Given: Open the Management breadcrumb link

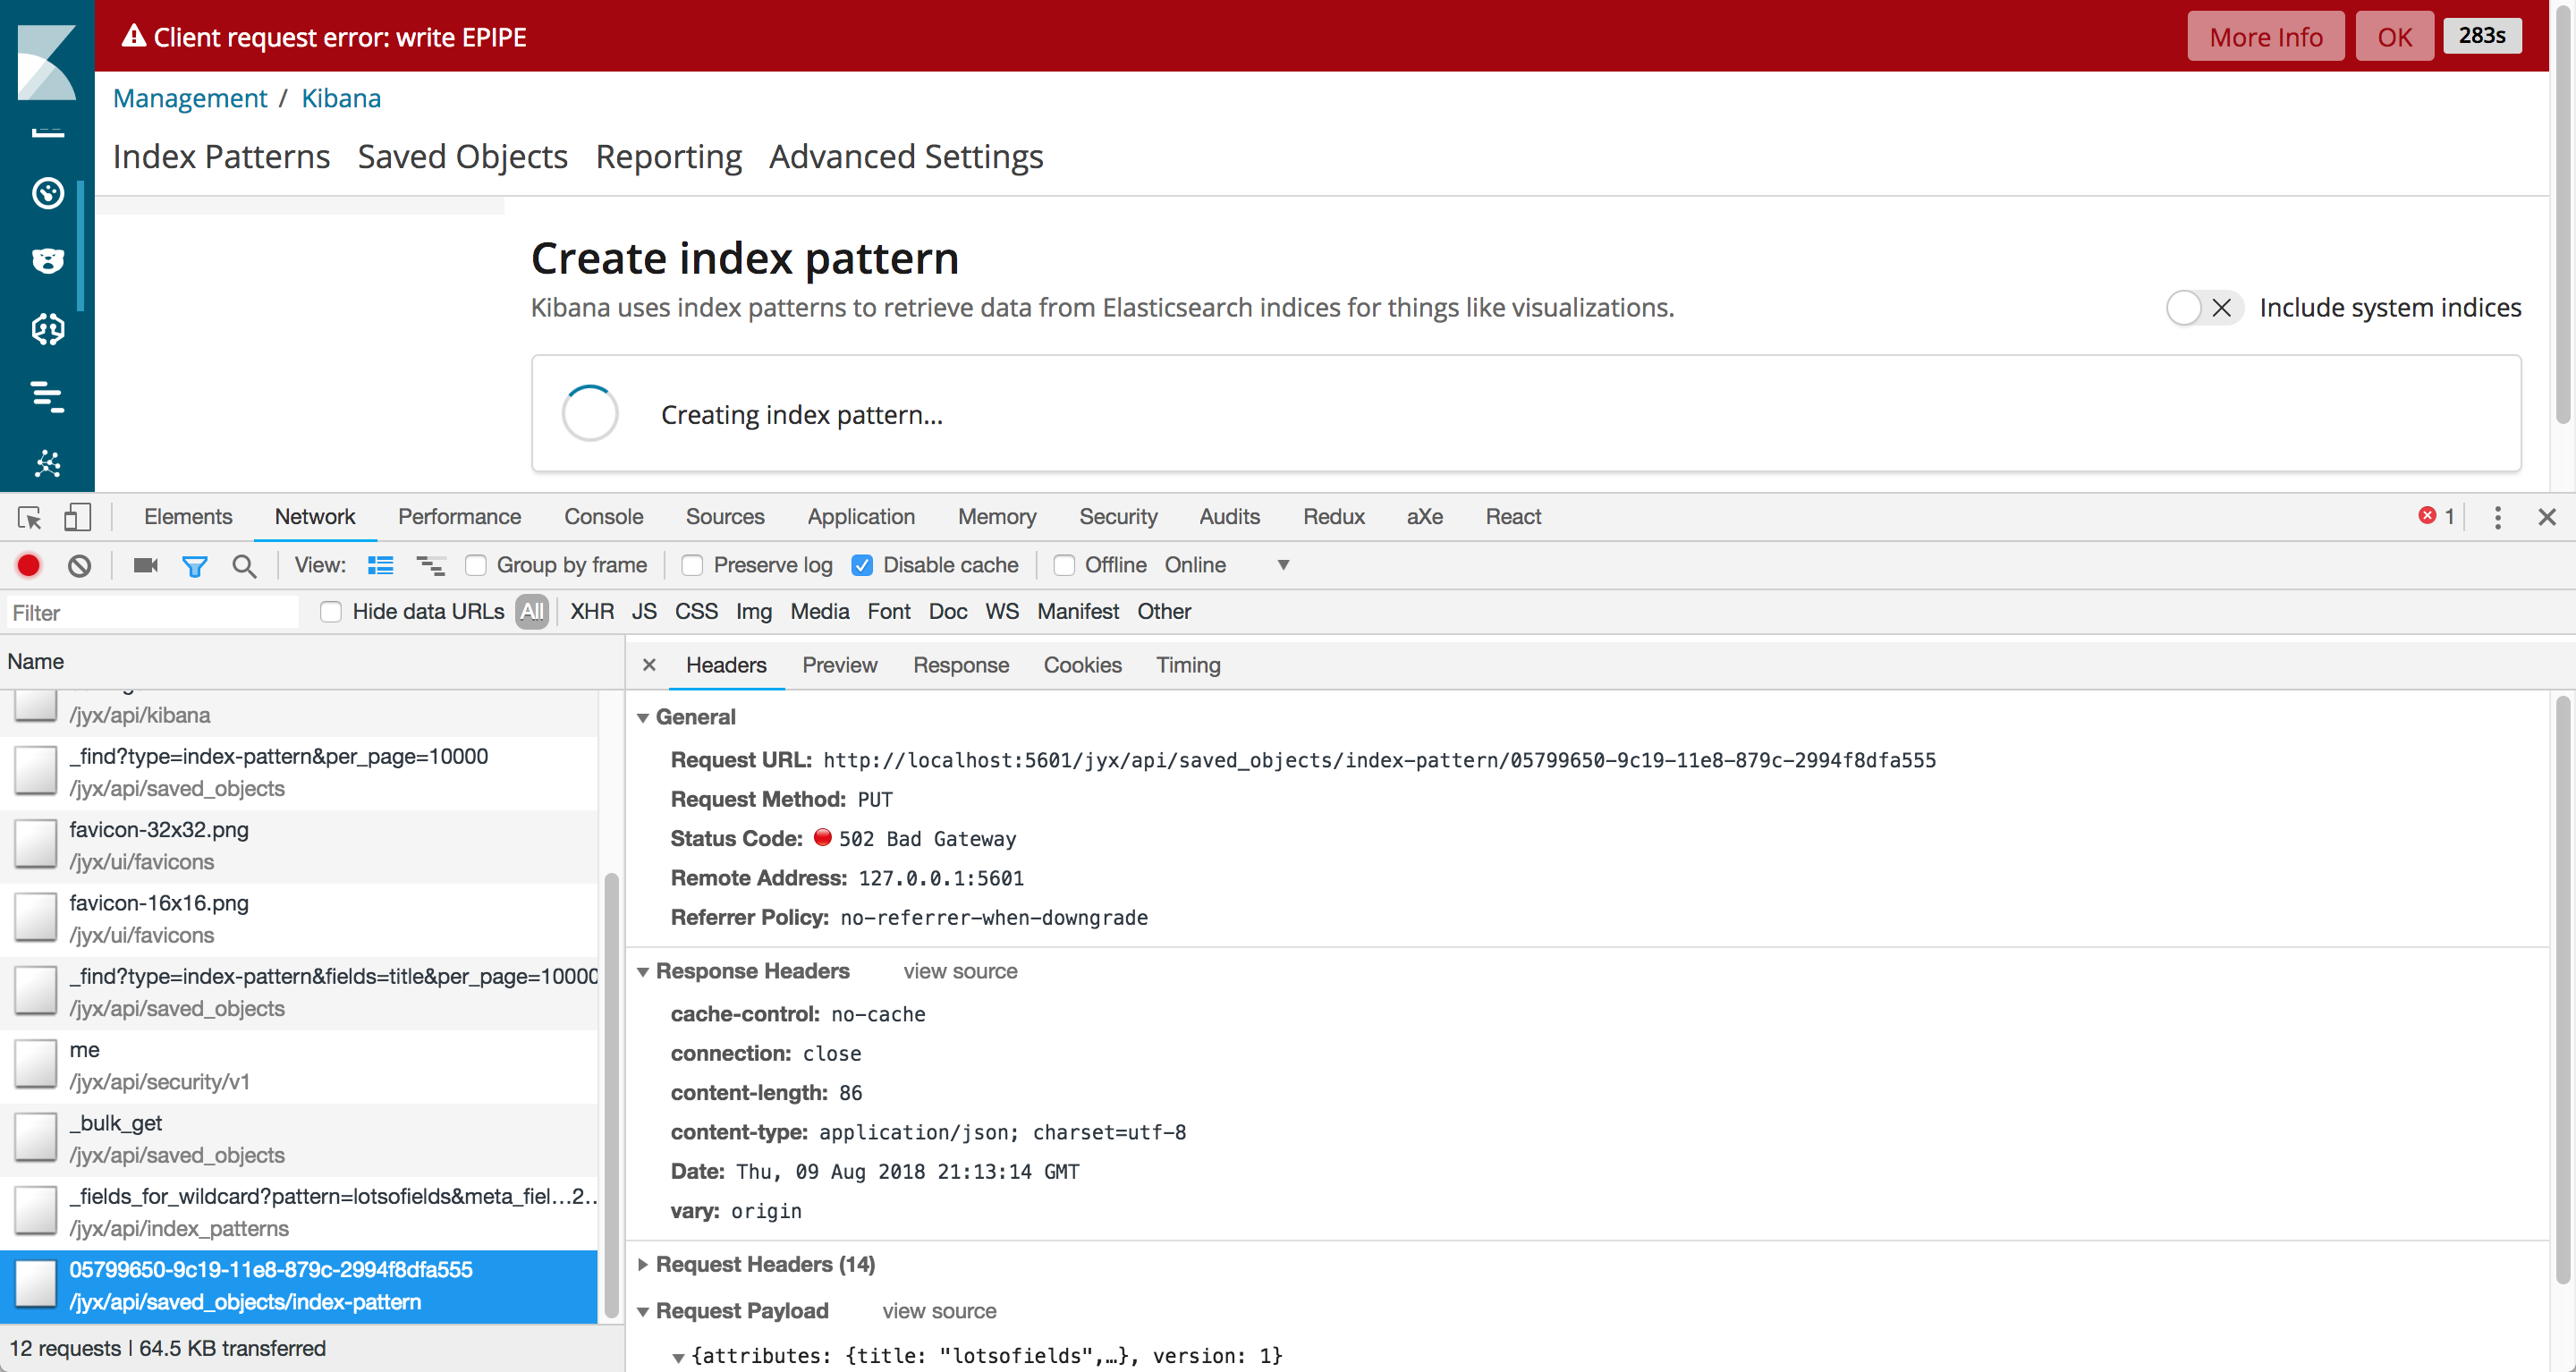Looking at the screenshot, I should pyautogui.click(x=190, y=98).
